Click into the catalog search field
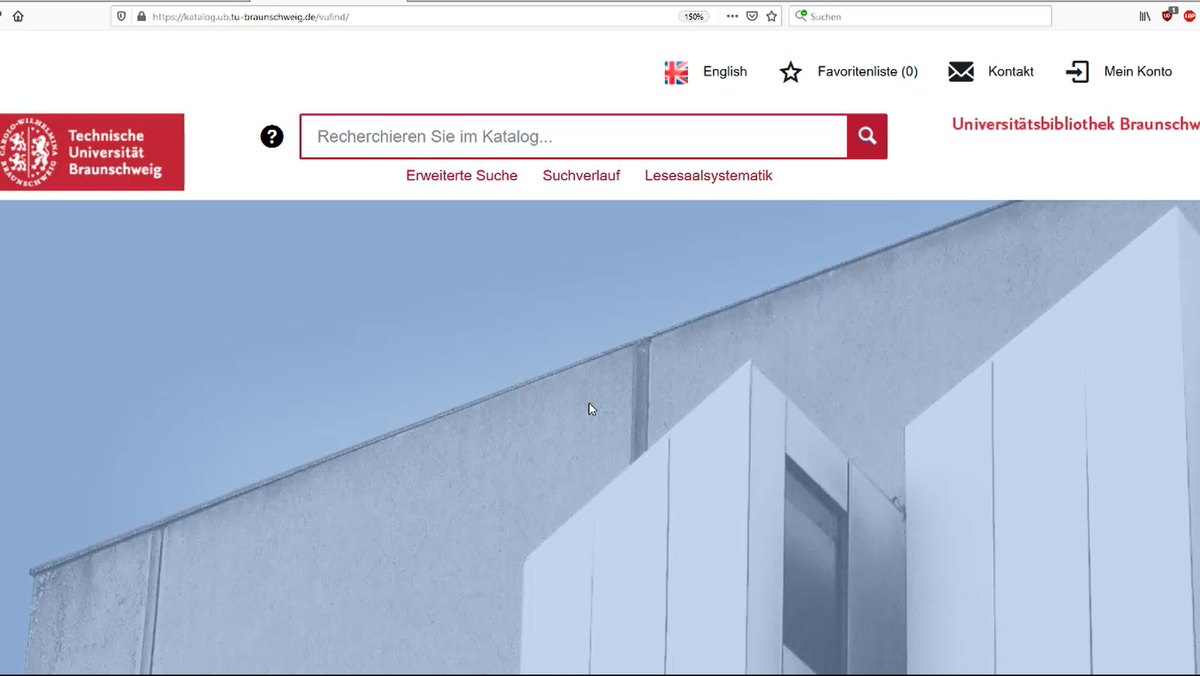1200x676 pixels. coord(574,137)
